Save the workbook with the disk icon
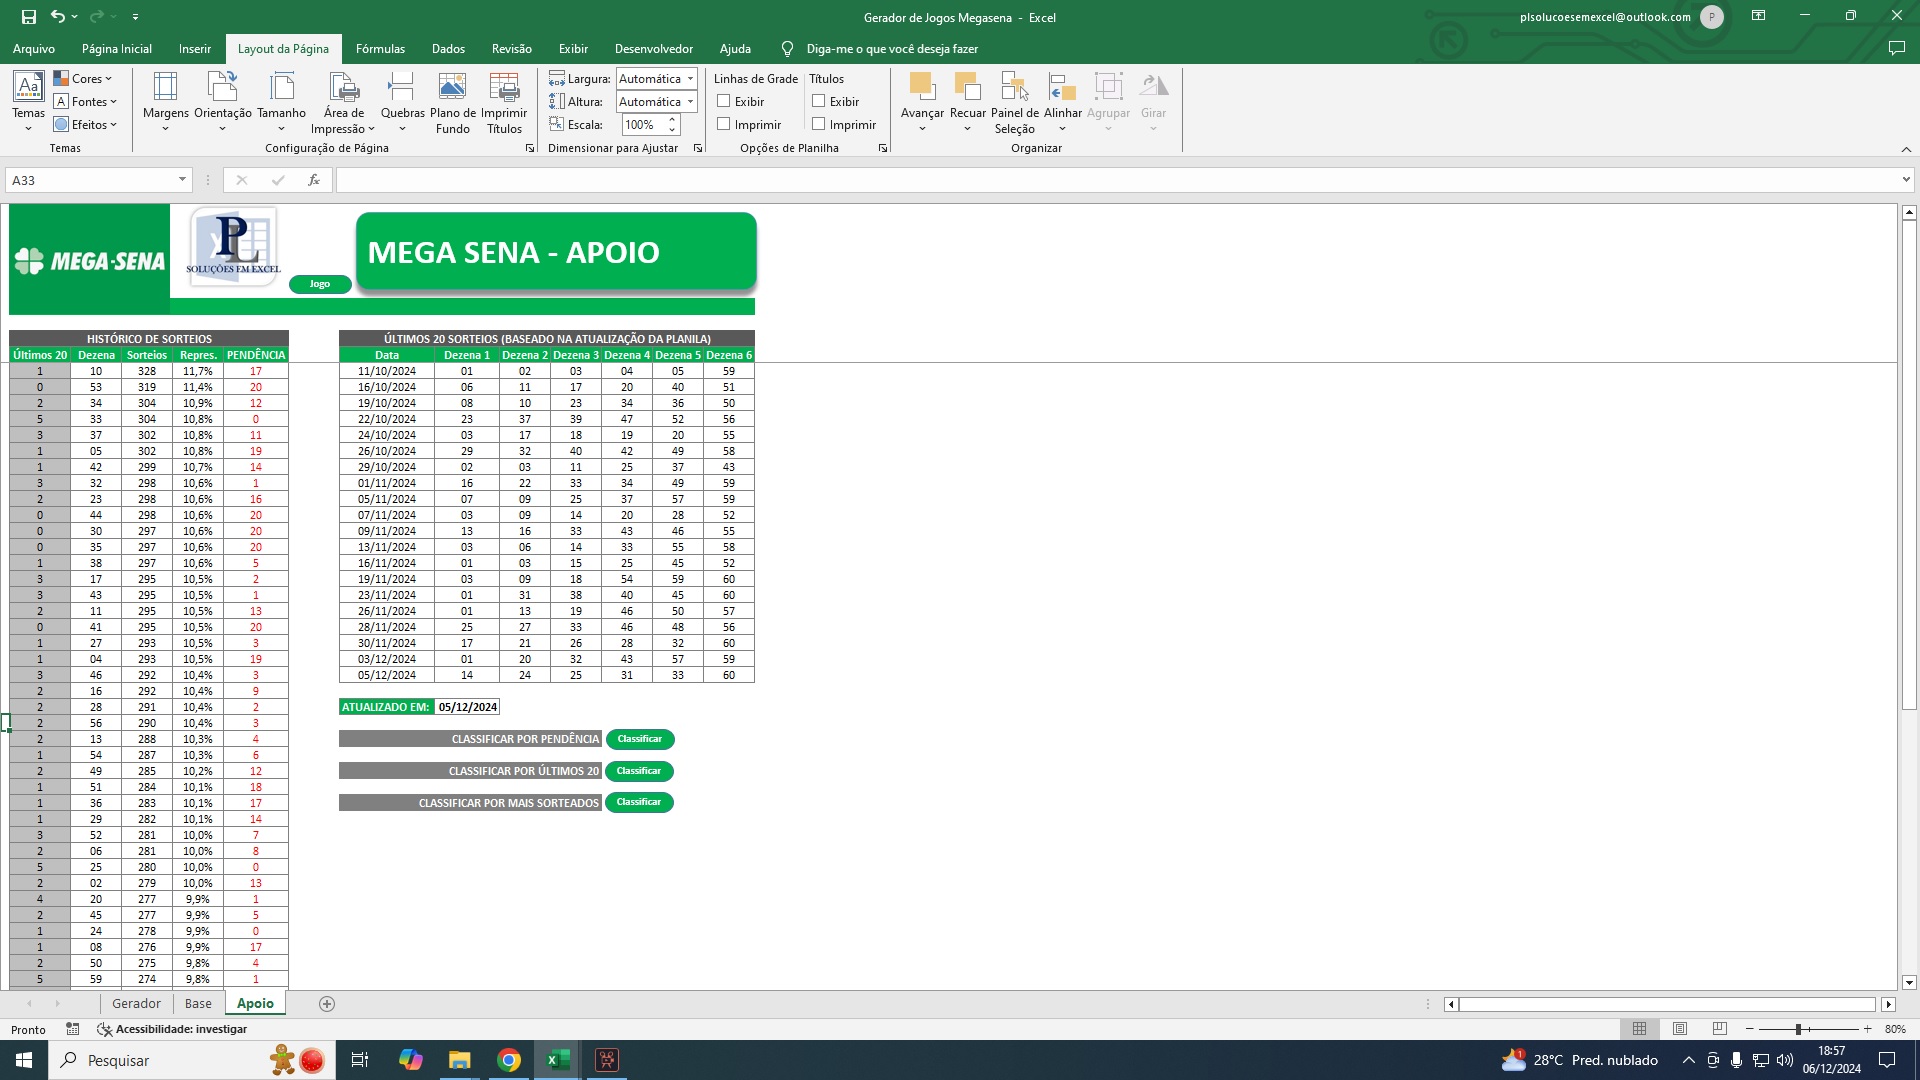 tap(29, 17)
